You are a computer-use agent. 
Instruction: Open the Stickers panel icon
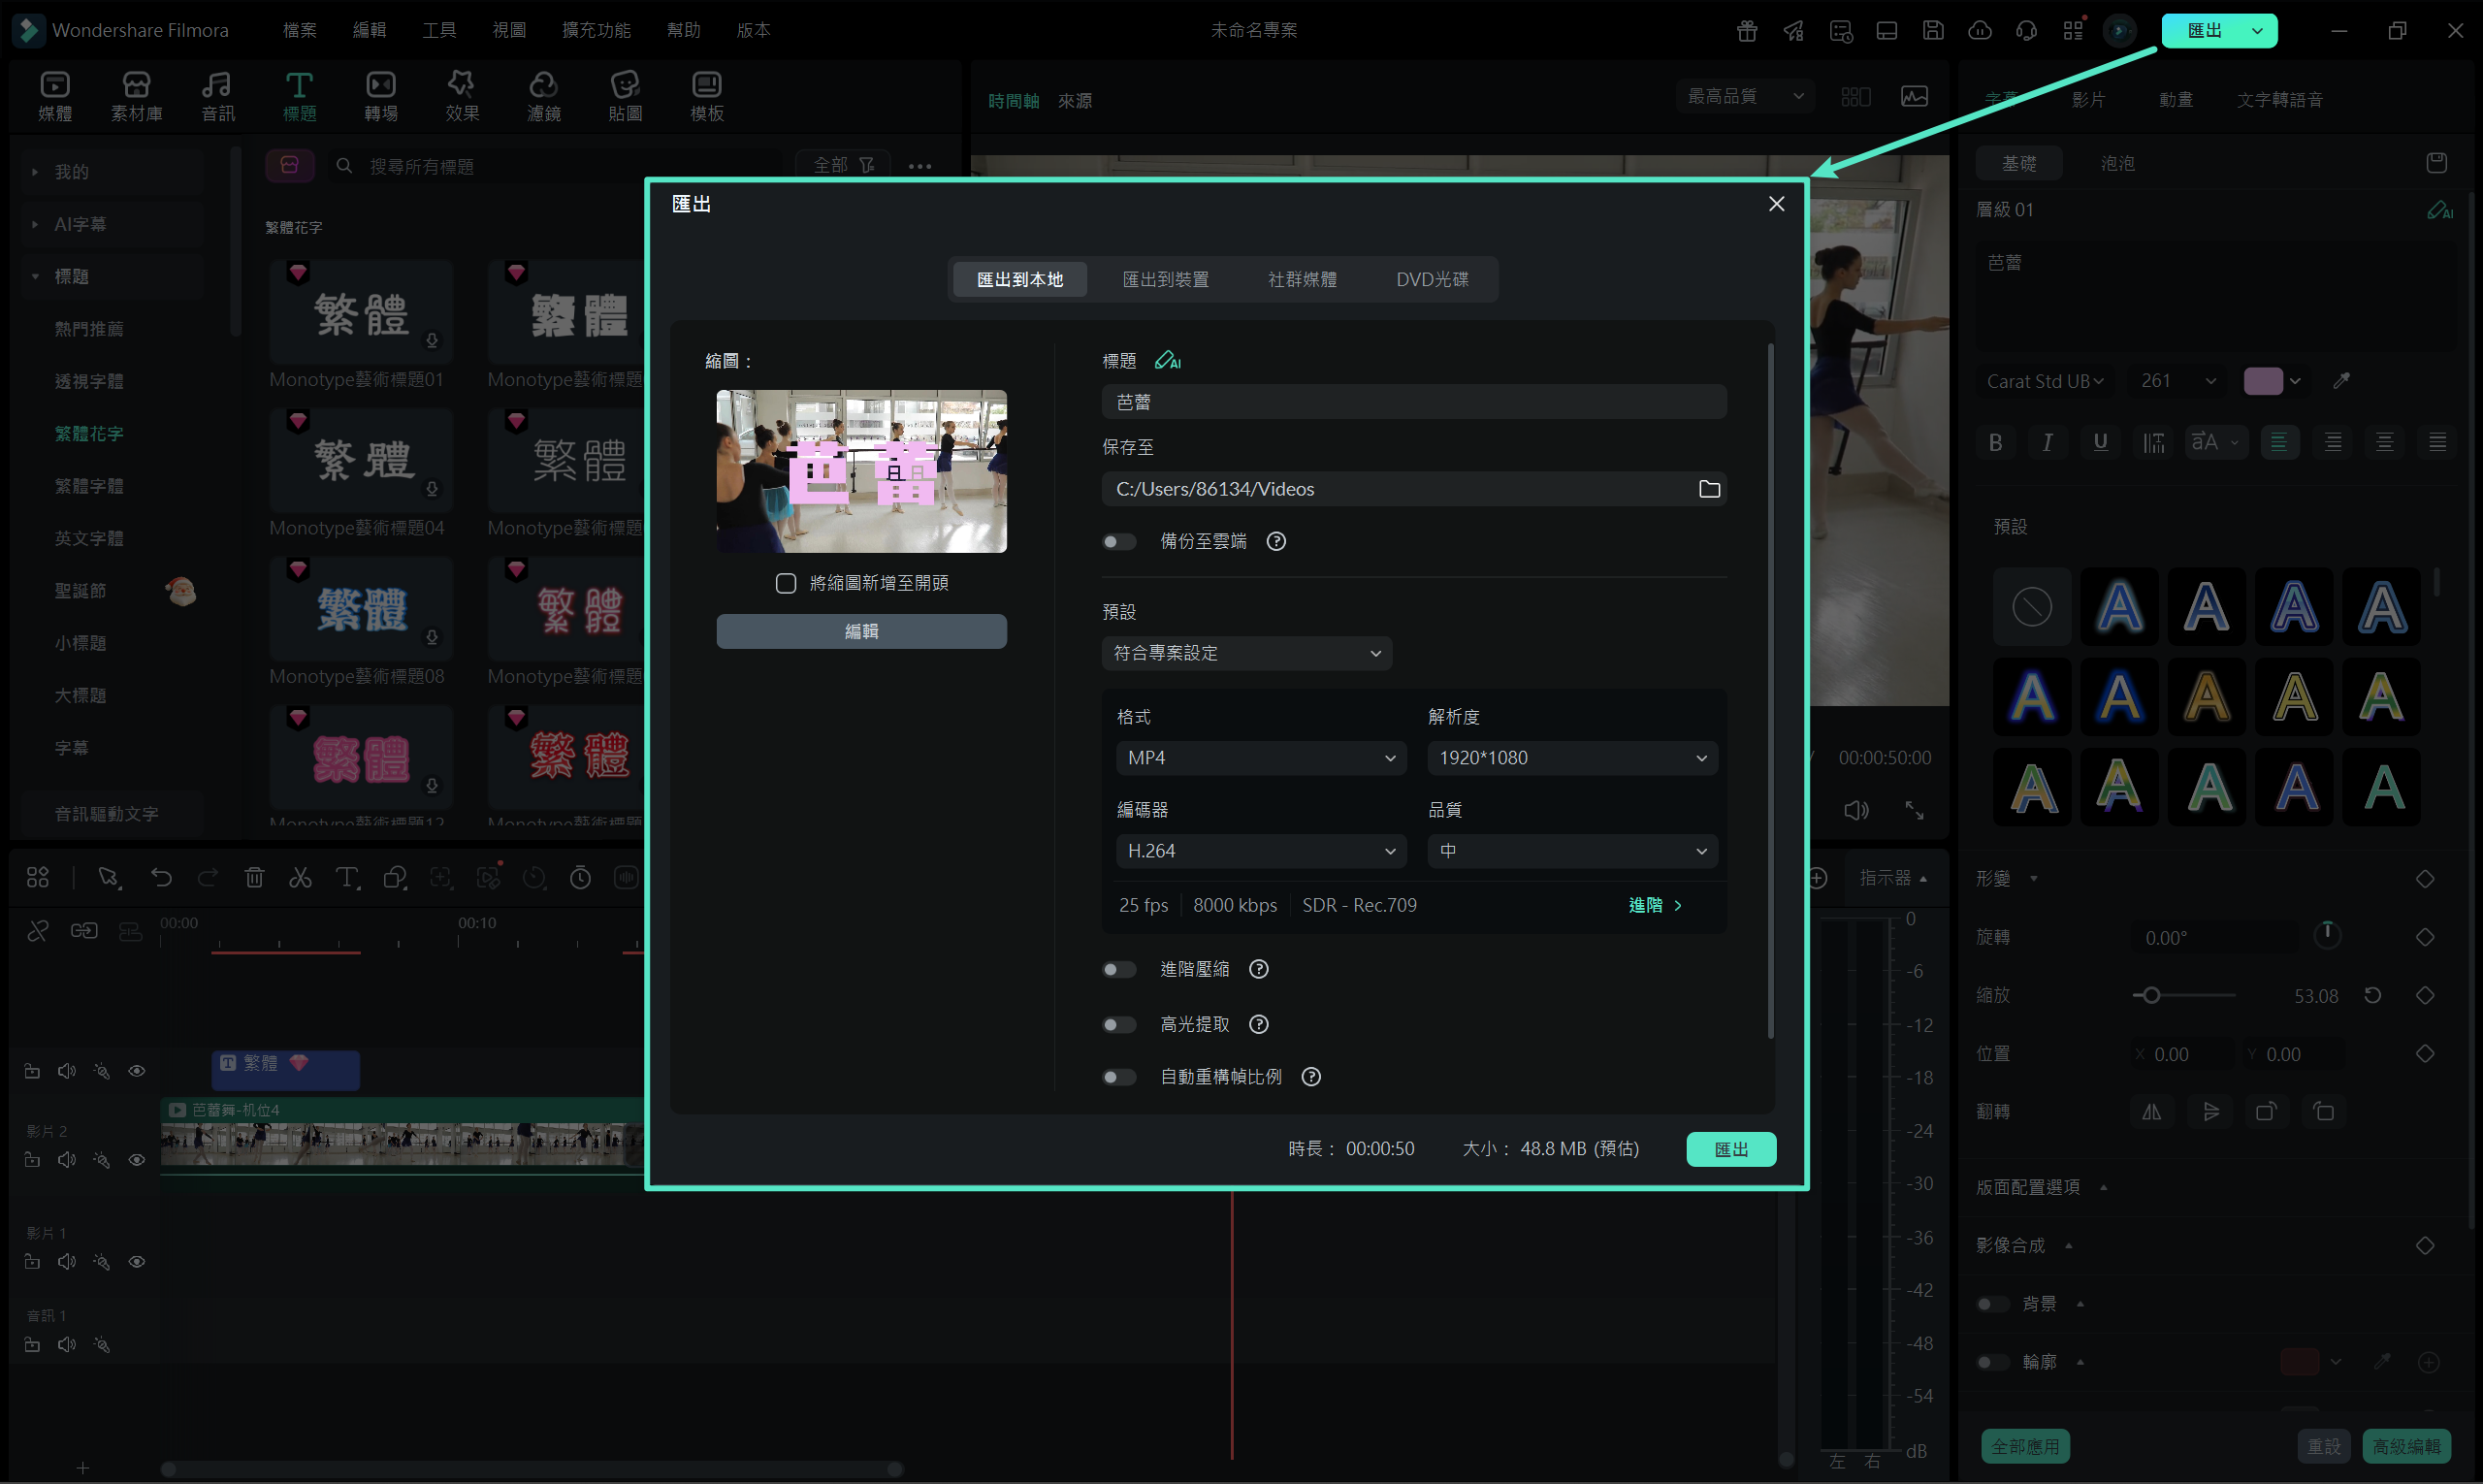tap(625, 96)
